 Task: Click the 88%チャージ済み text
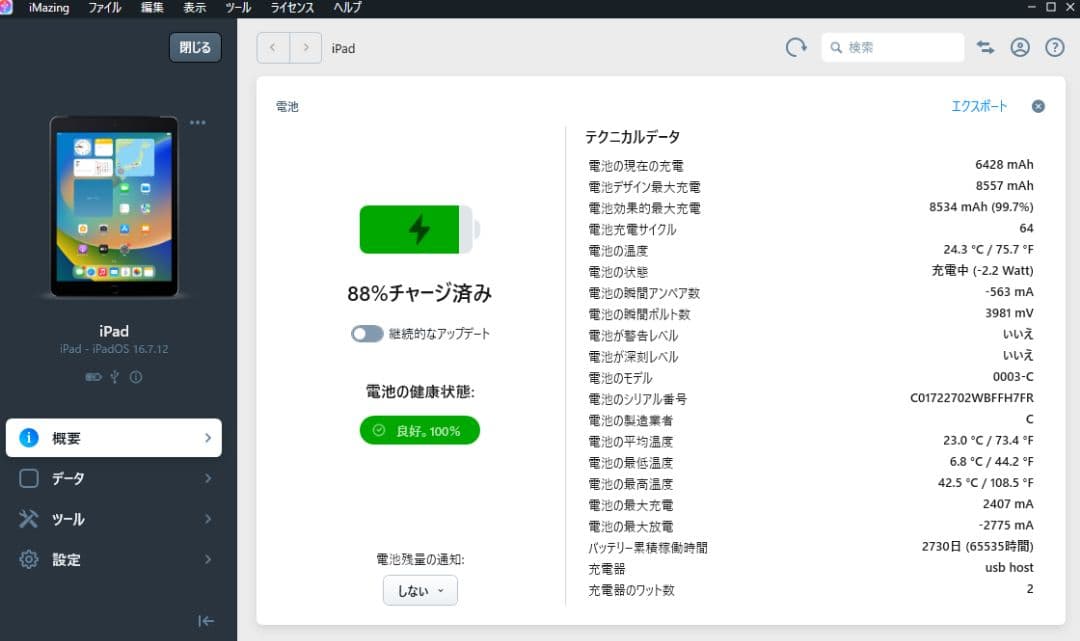tap(419, 294)
